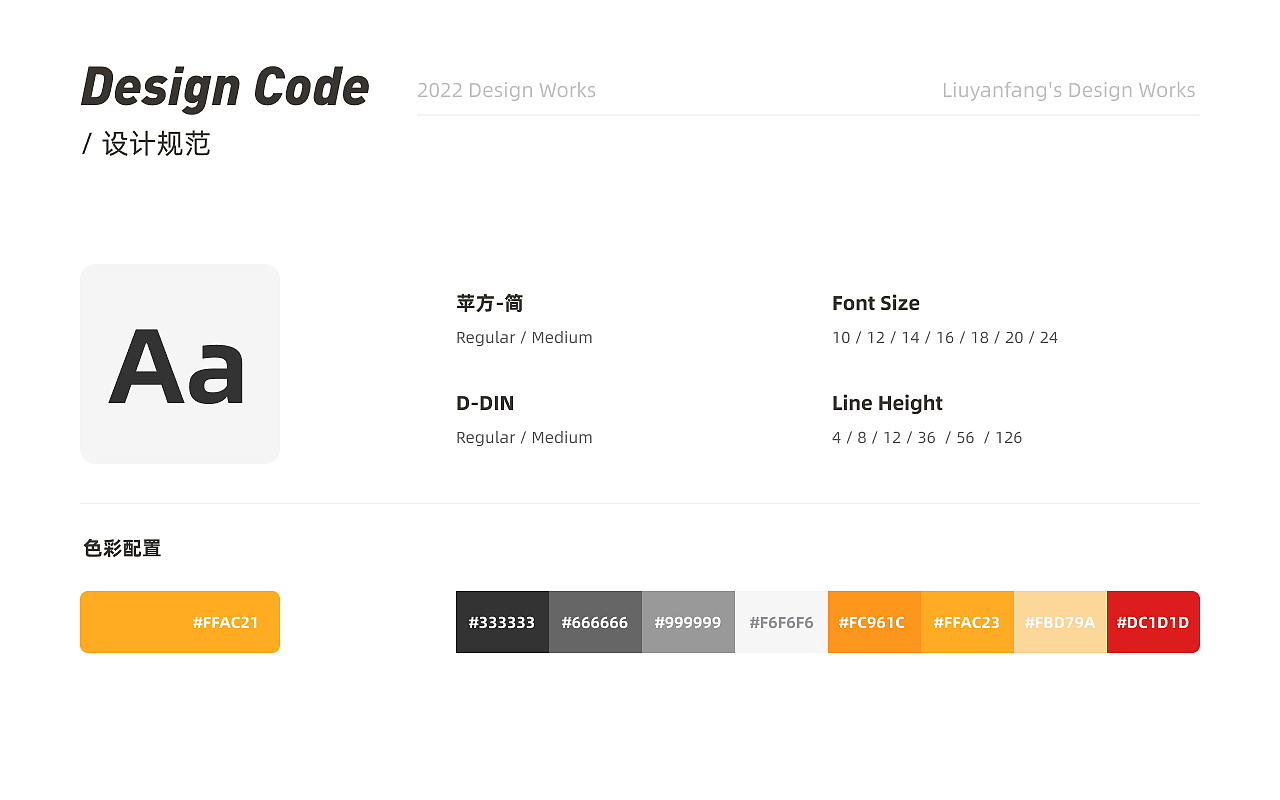Image resolution: width=1280 pixels, height=800 pixels.
Task: Select the 设计规范 subtitle text
Action: [156, 143]
